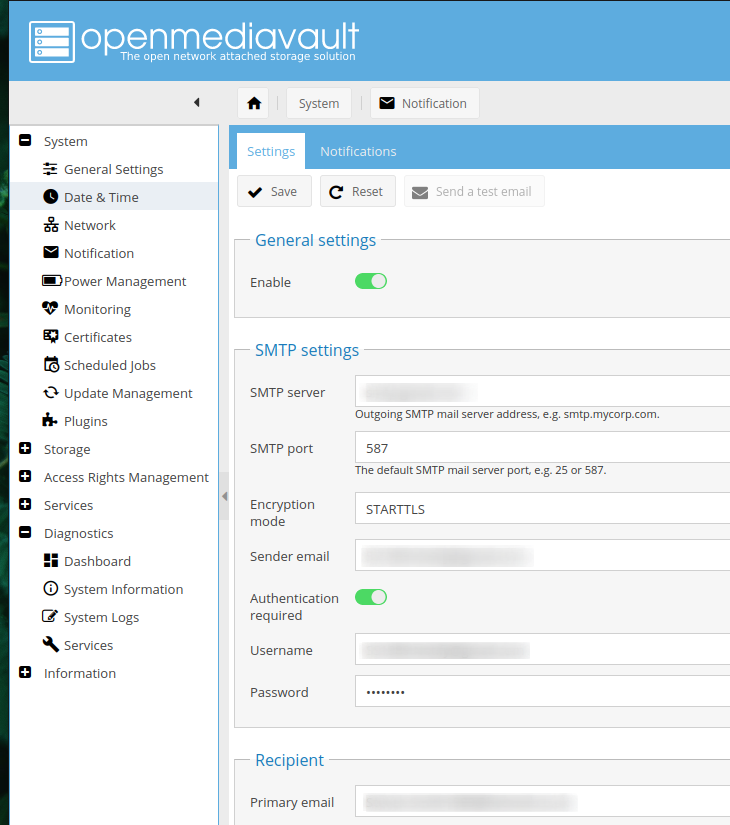
Task: Click the Network topology icon
Action: pos(51,225)
